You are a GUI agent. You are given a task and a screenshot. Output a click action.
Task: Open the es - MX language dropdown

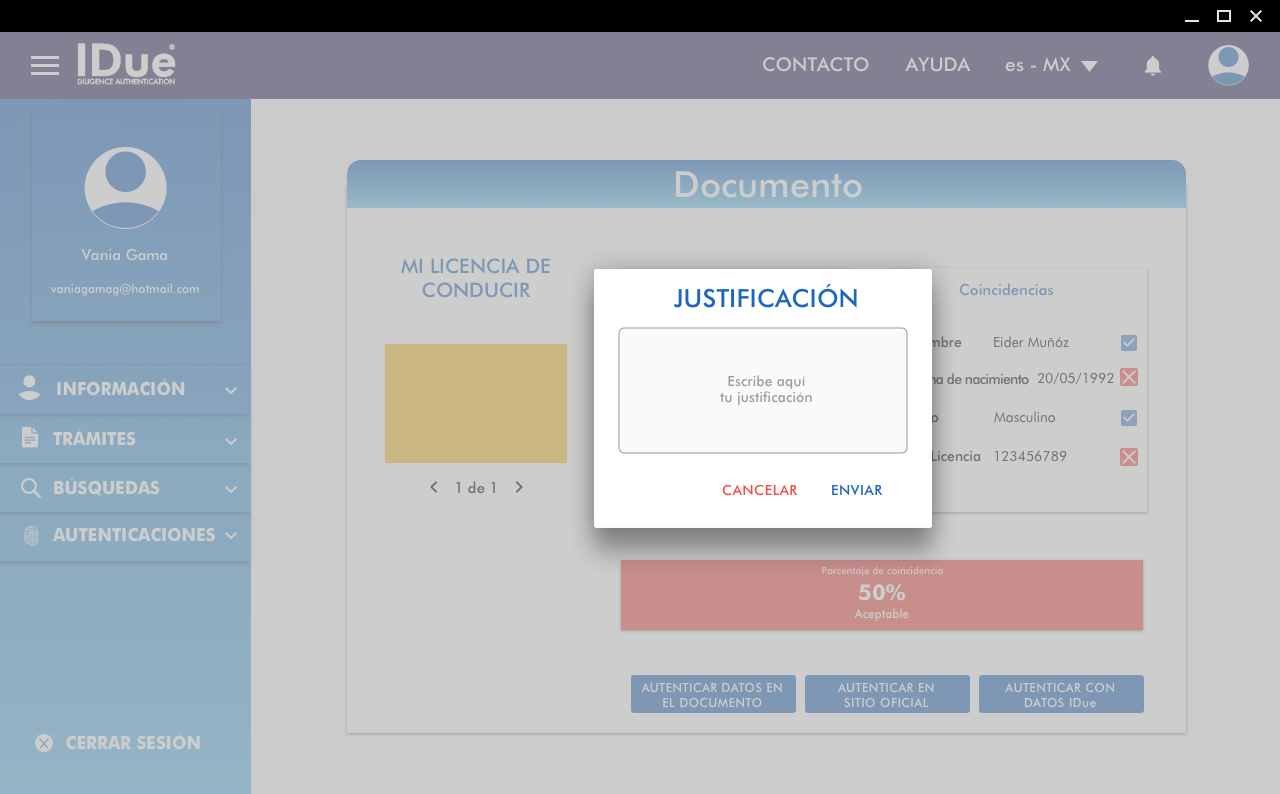(1051, 66)
